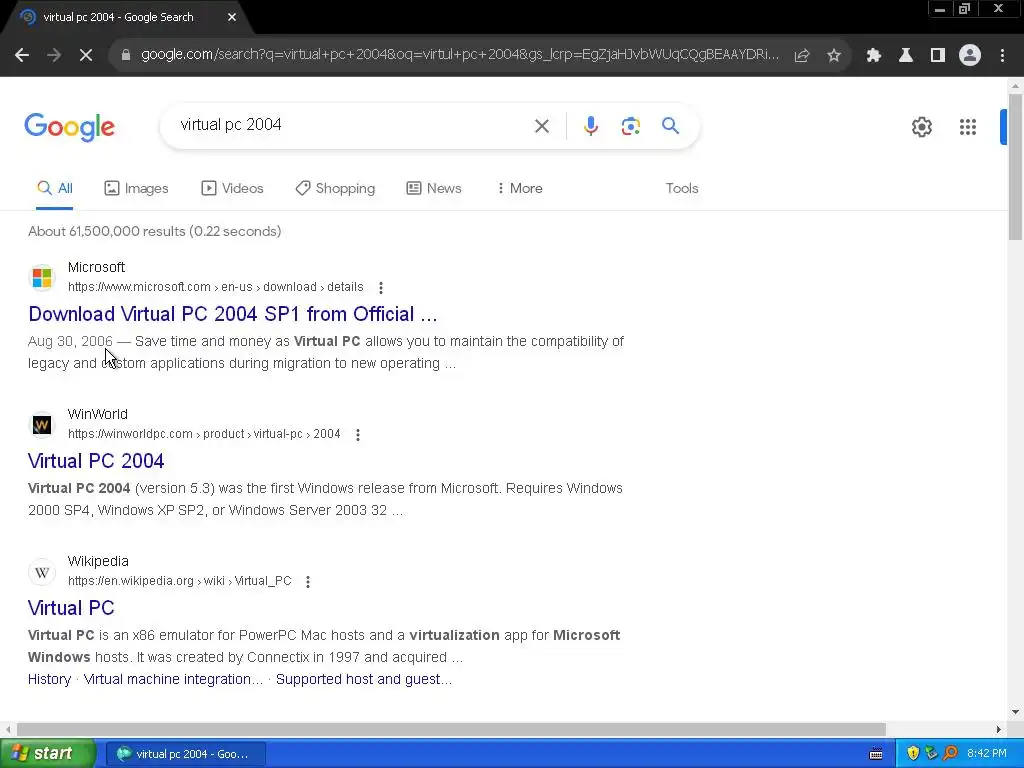The width and height of the screenshot is (1024, 768).
Task: Open the WinWorld Virtual PC 2004 link
Action: point(96,461)
